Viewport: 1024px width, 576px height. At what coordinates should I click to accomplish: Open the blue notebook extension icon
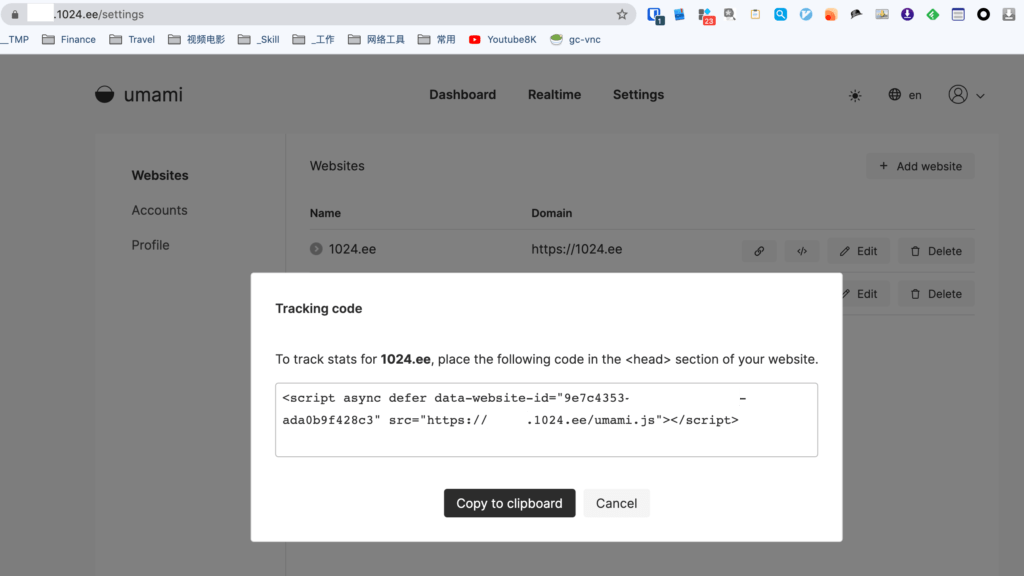[680, 14]
